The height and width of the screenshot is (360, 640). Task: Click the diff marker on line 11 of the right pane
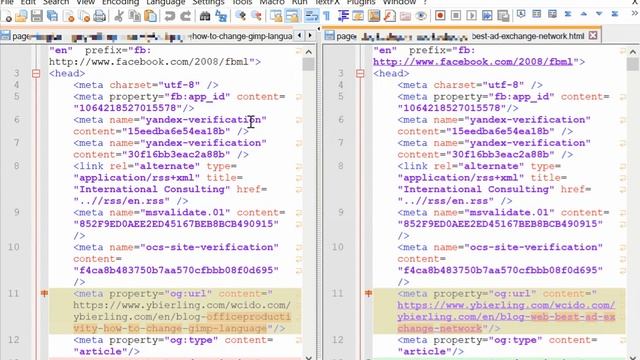[368, 293]
